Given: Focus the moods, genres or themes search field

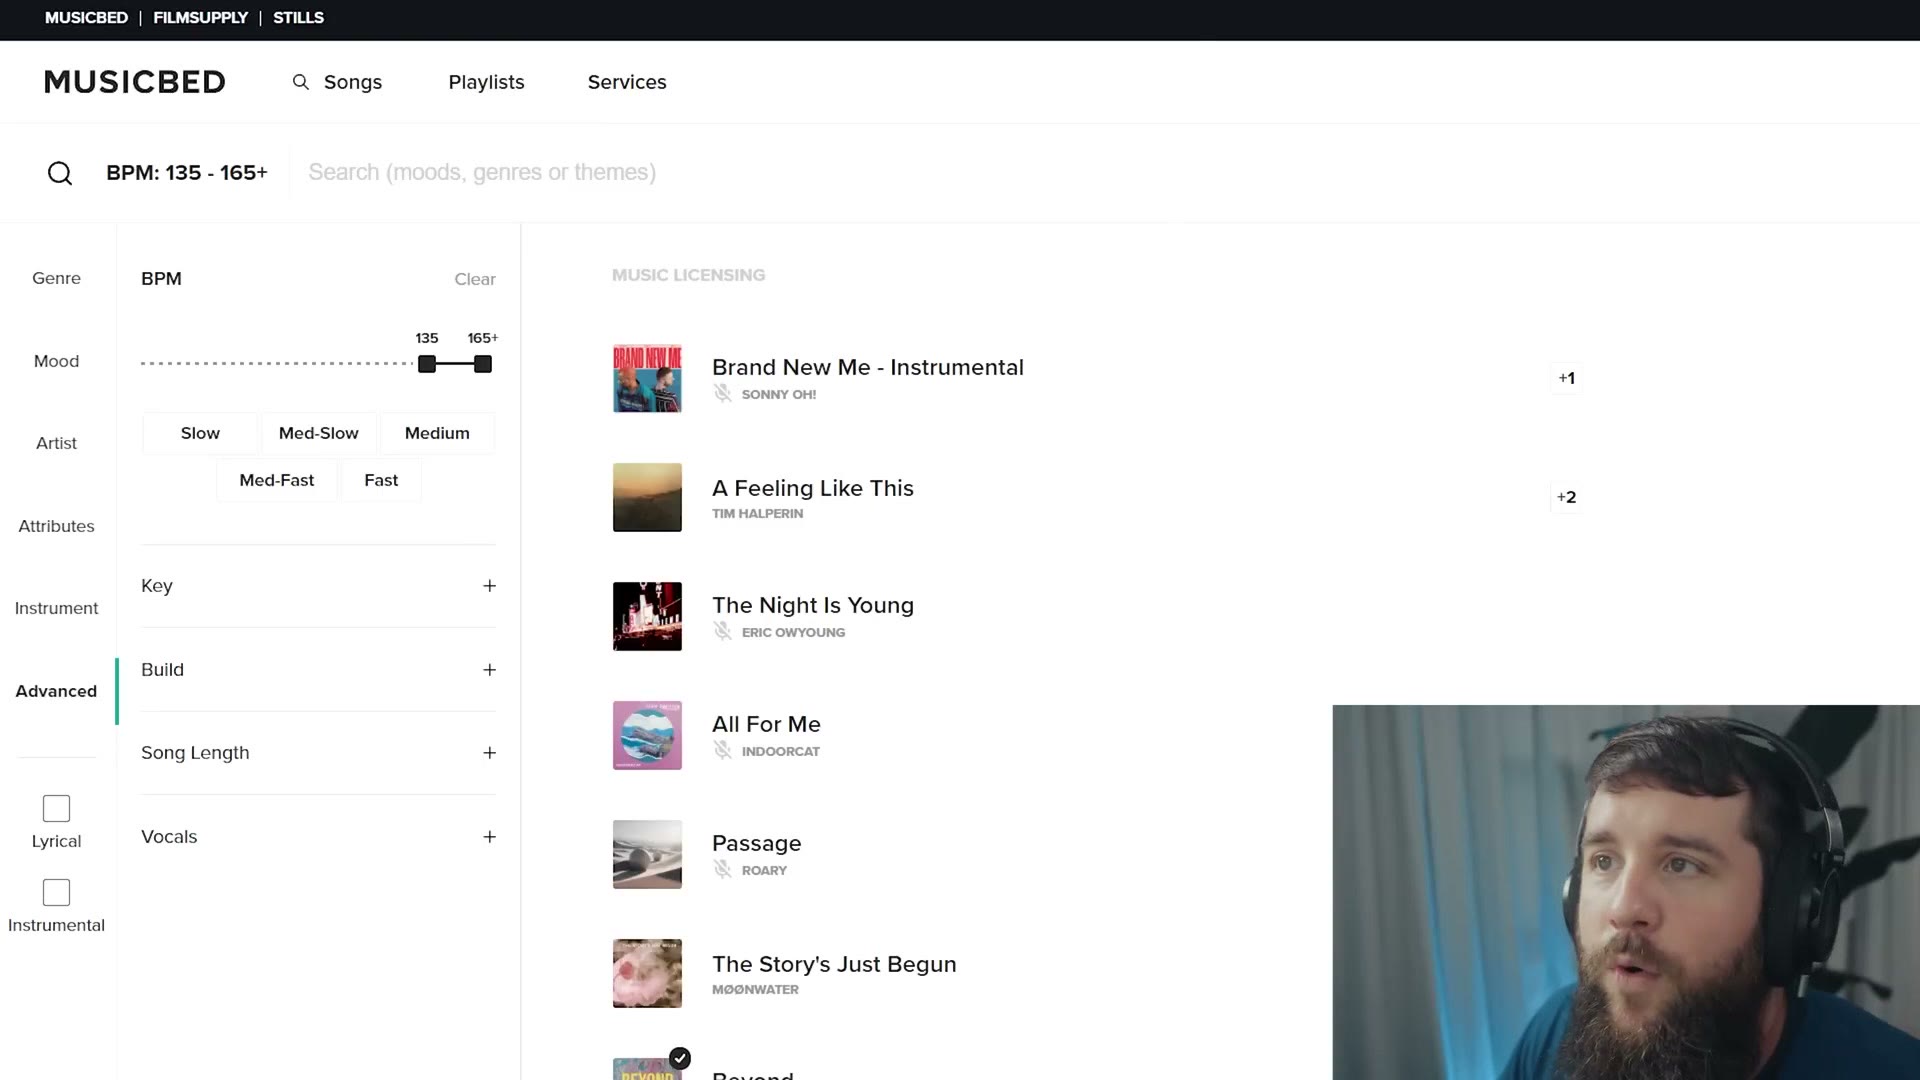Looking at the screenshot, I should pos(482,172).
